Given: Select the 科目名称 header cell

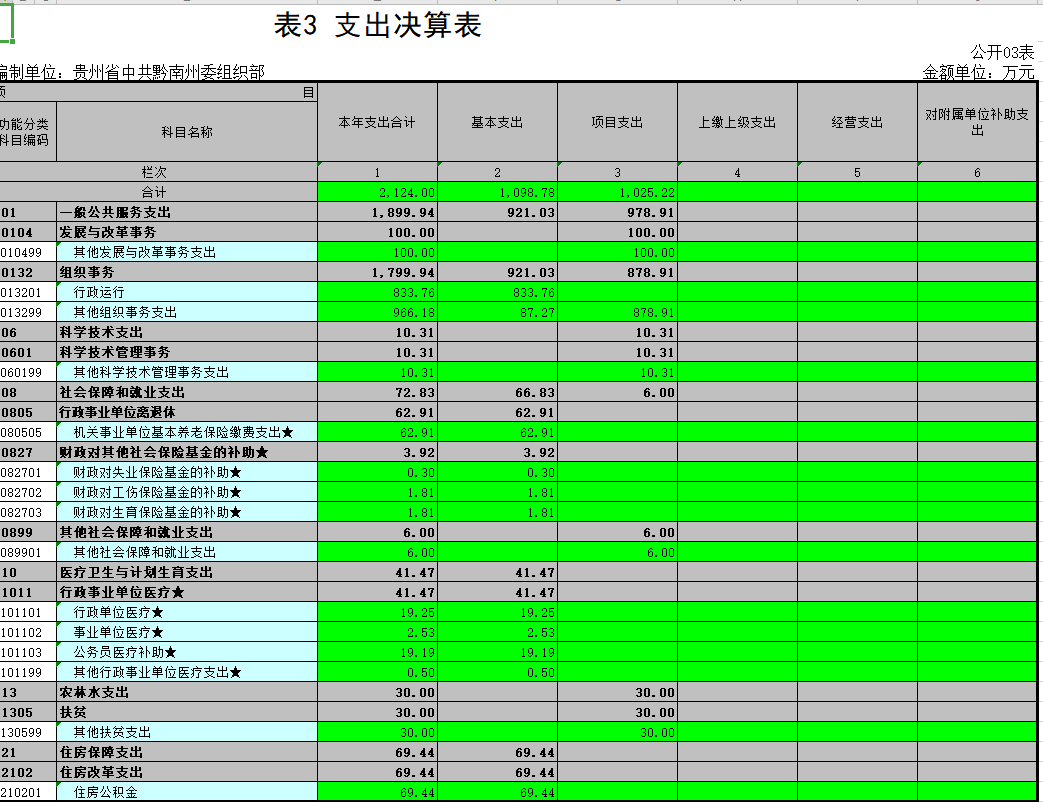Looking at the screenshot, I should (x=187, y=132).
